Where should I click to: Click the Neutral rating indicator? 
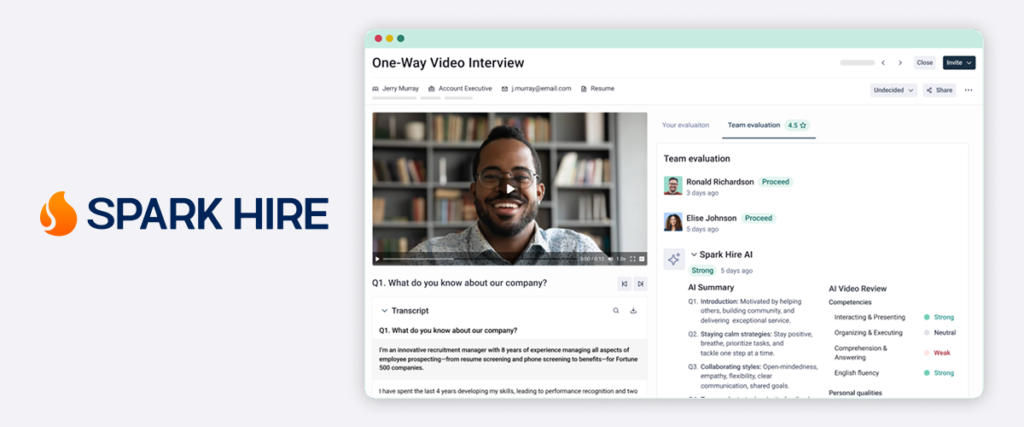click(940, 332)
